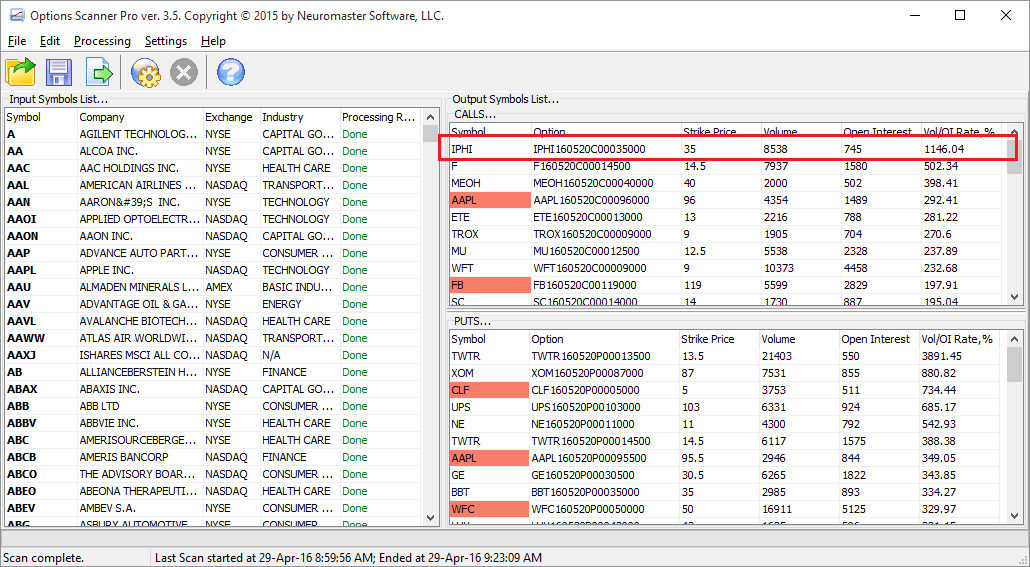Select highlighted FB symbol in CALLS

click(x=490, y=285)
